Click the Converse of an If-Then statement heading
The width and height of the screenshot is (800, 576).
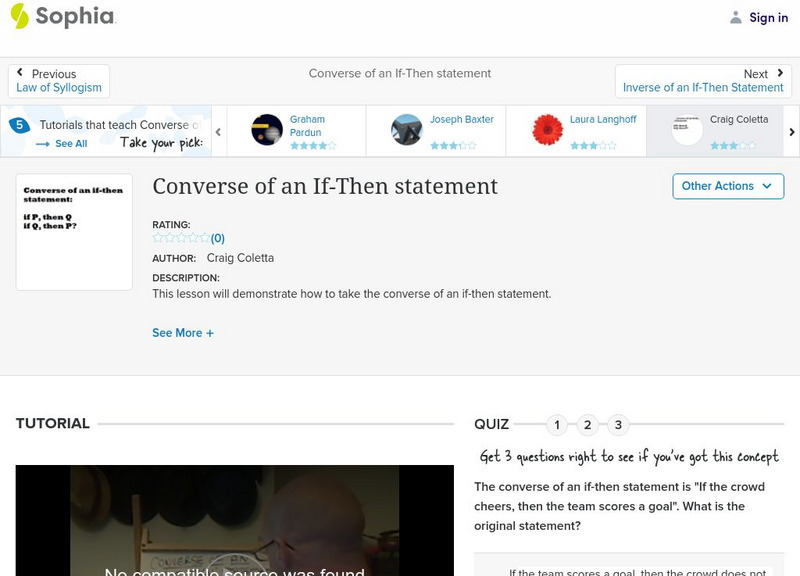[325, 186]
